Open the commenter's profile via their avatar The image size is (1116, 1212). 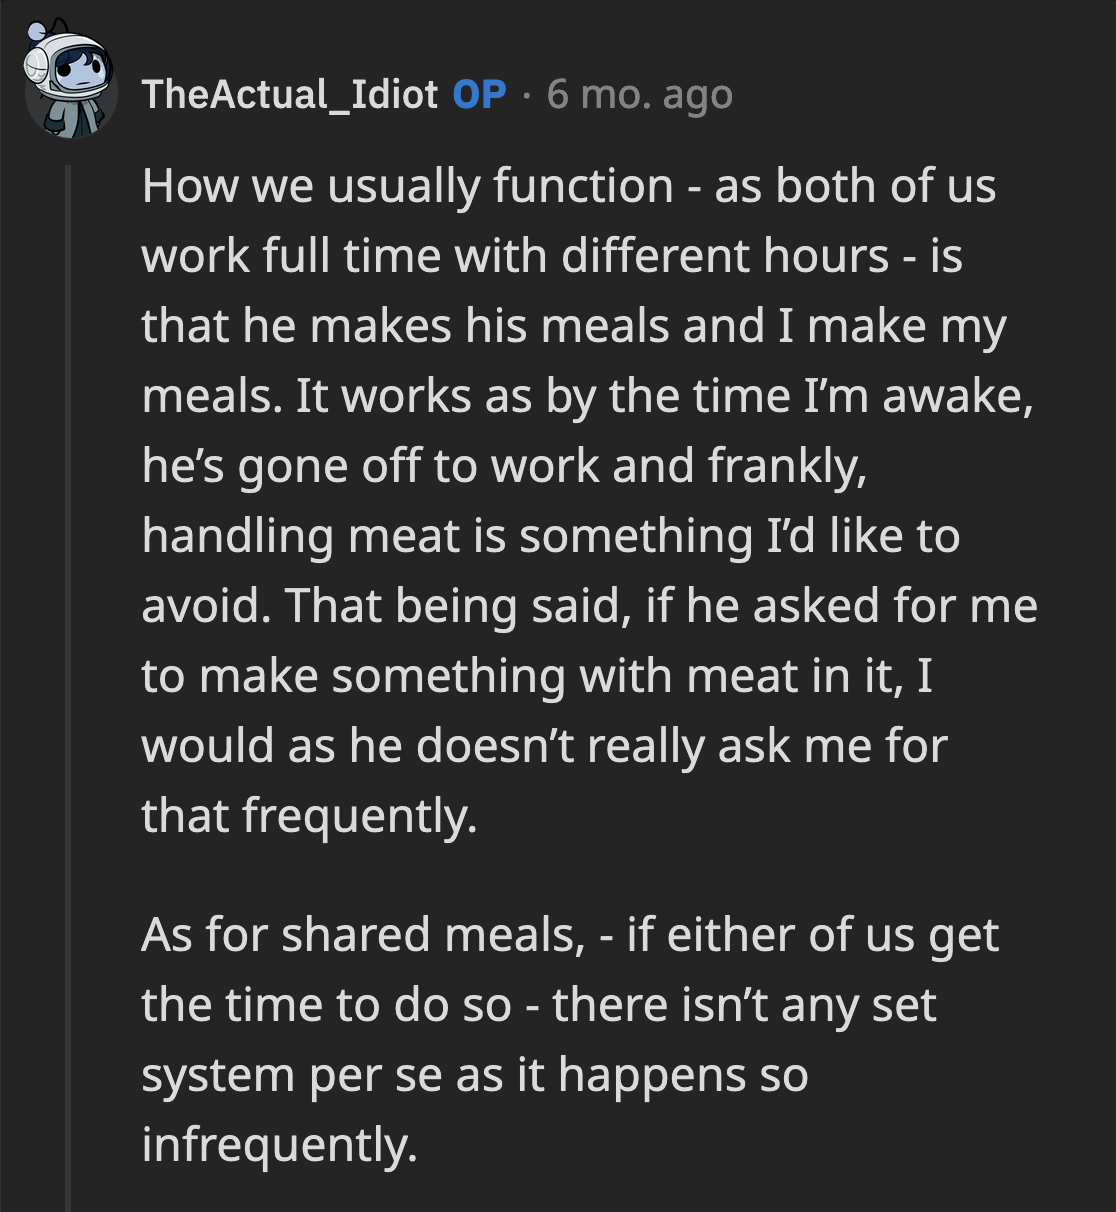[68, 75]
